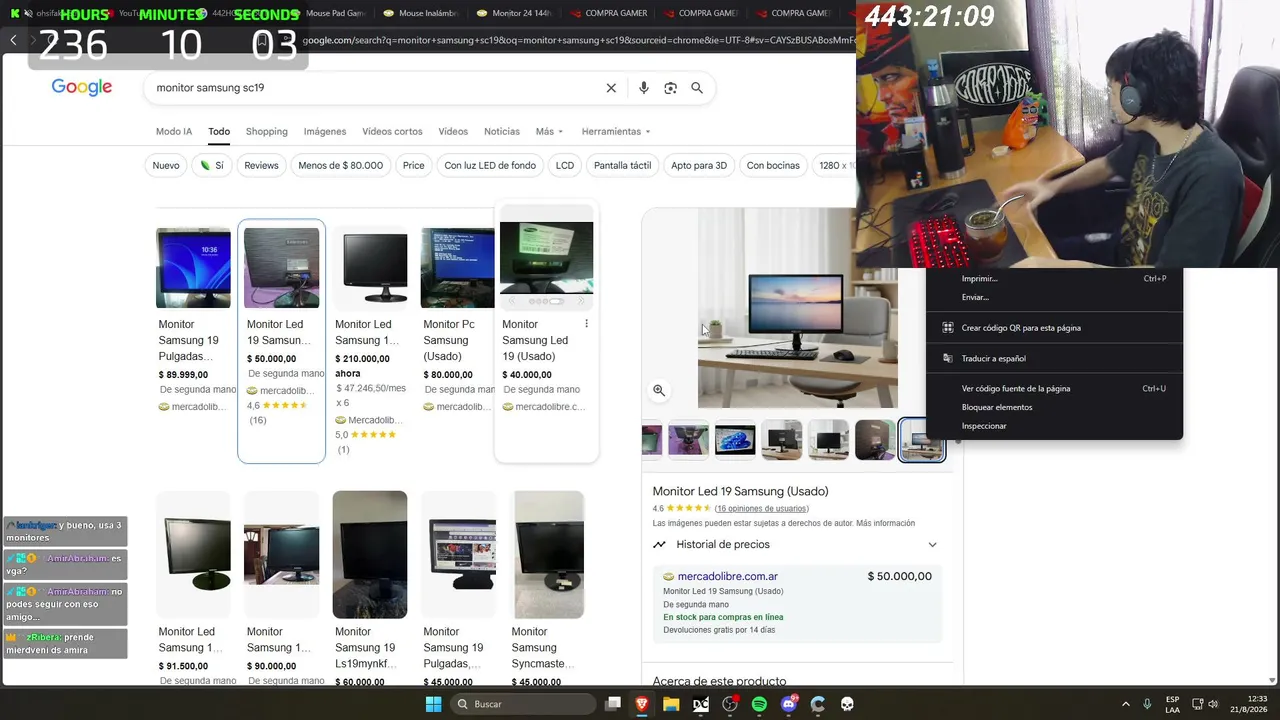The height and width of the screenshot is (720, 1280).
Task: Open the Brave browser taskbar icon
Action: tap(642, 704)
